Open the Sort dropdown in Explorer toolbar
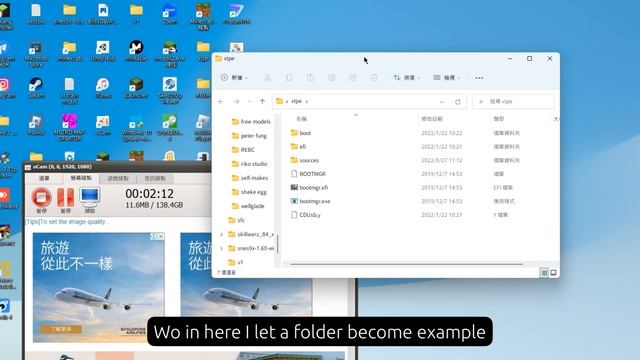 point(407,78)
